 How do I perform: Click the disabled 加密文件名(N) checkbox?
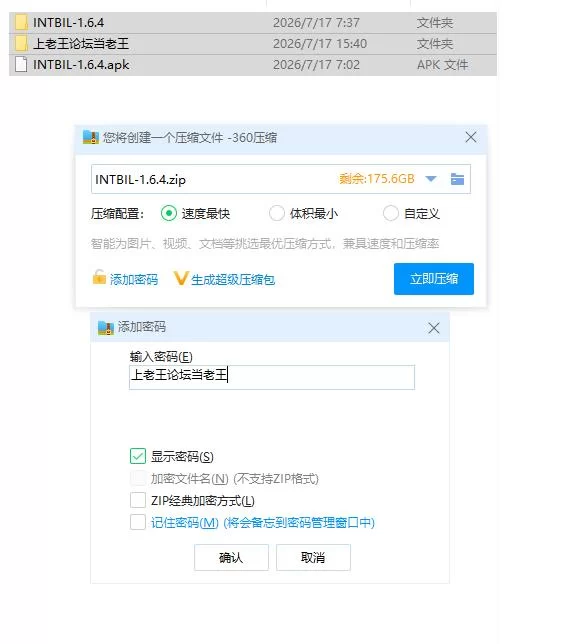point(138,478)
